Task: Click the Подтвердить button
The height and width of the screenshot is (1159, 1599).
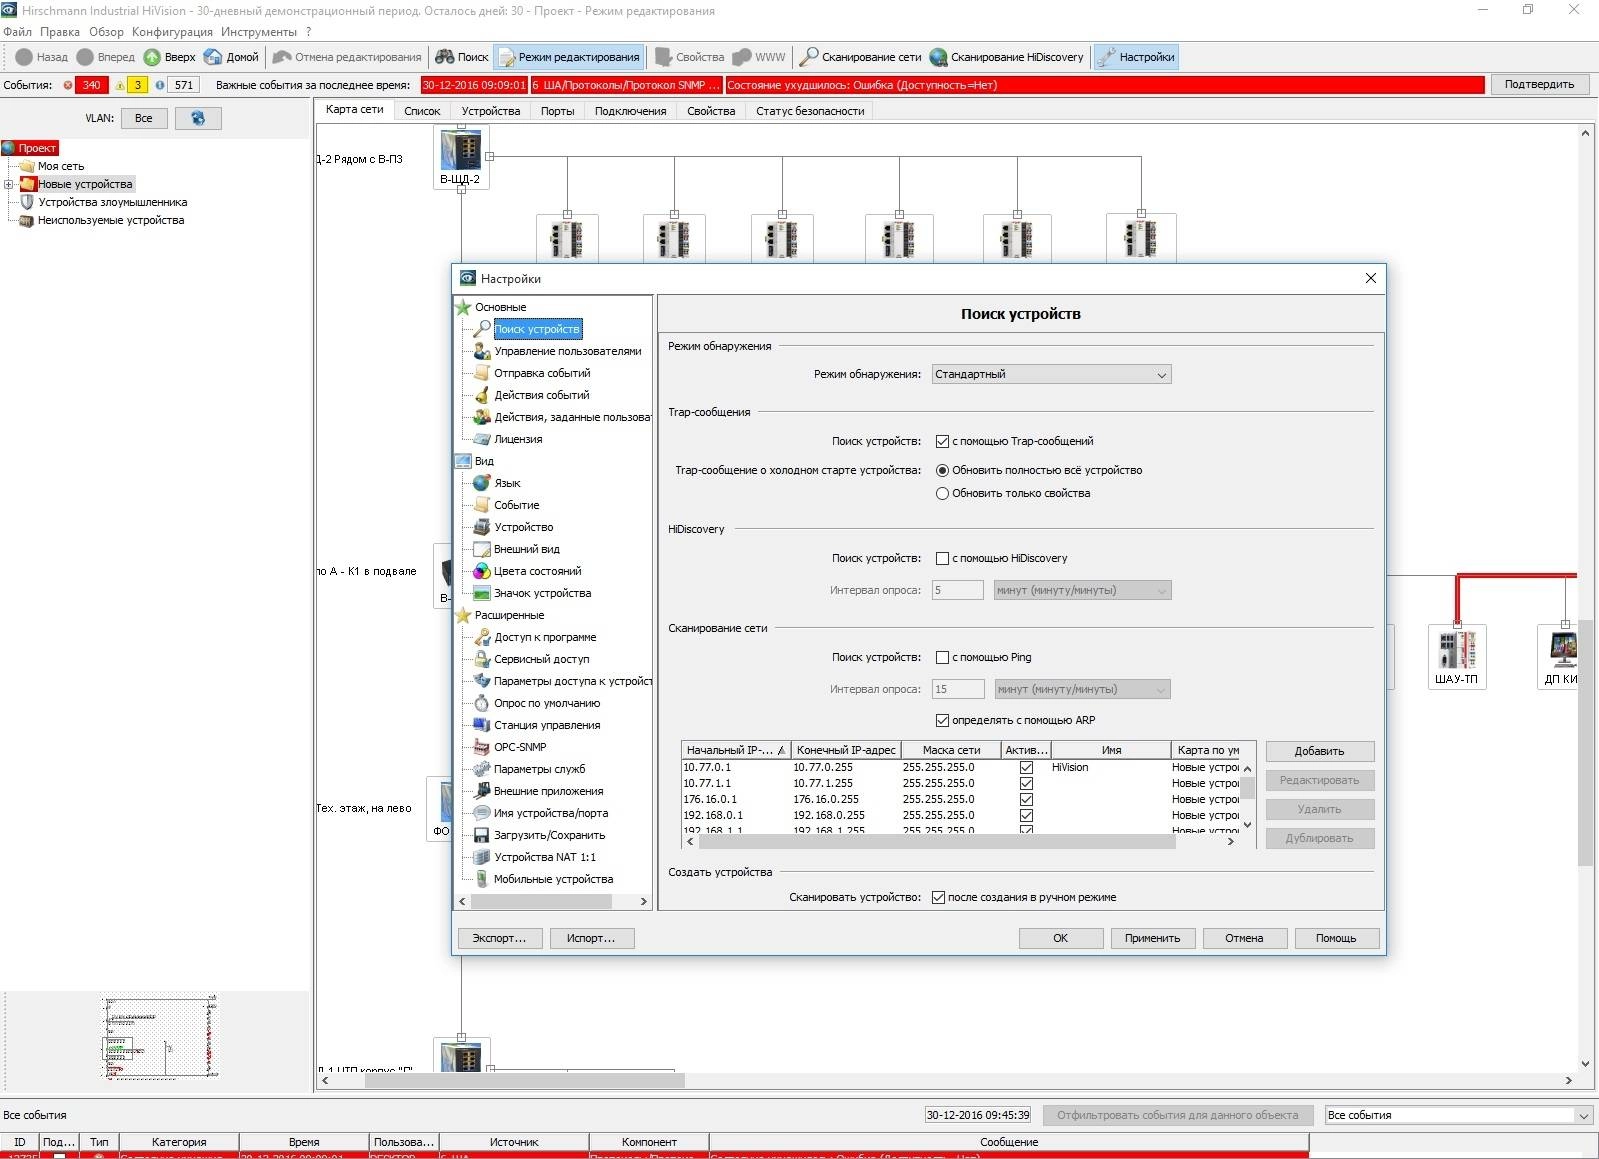Action: [x=1539, y=84]
